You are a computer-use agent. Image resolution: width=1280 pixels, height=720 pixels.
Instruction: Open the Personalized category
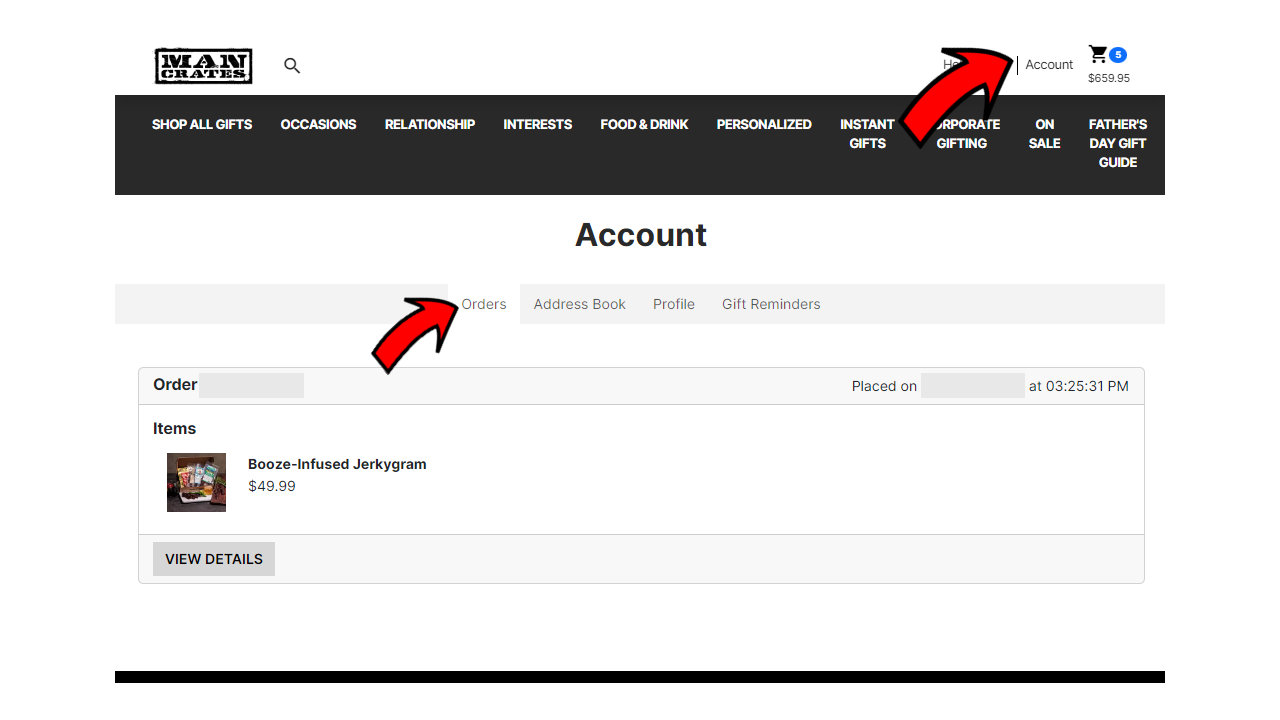(x=764, y=124)
